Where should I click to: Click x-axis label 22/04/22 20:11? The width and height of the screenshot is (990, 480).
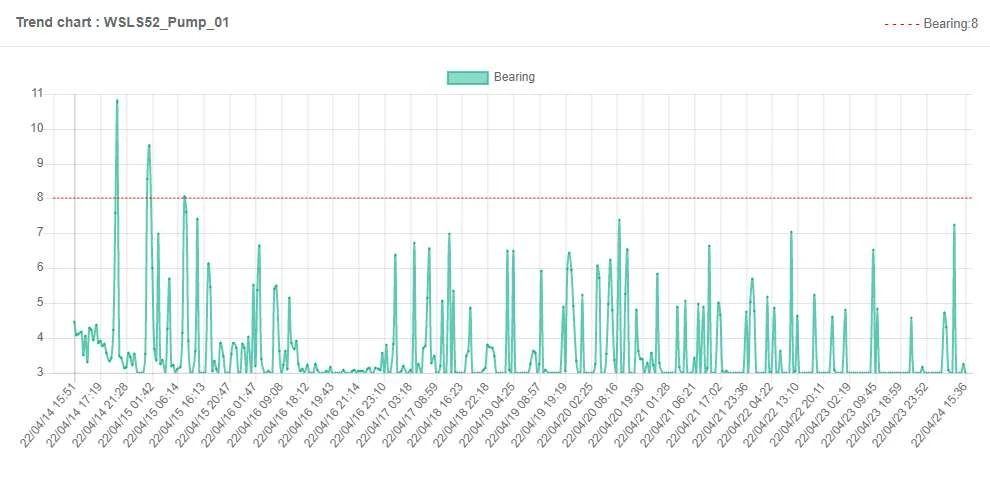click(799, 414)
